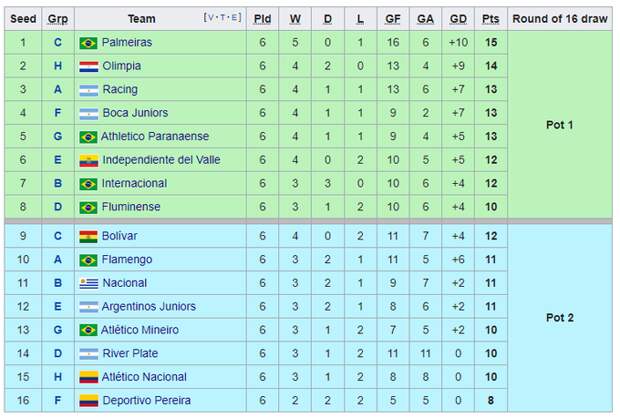Open the E (edit) template link
Viewport: 620px width, 418px height.
[234, 17]
